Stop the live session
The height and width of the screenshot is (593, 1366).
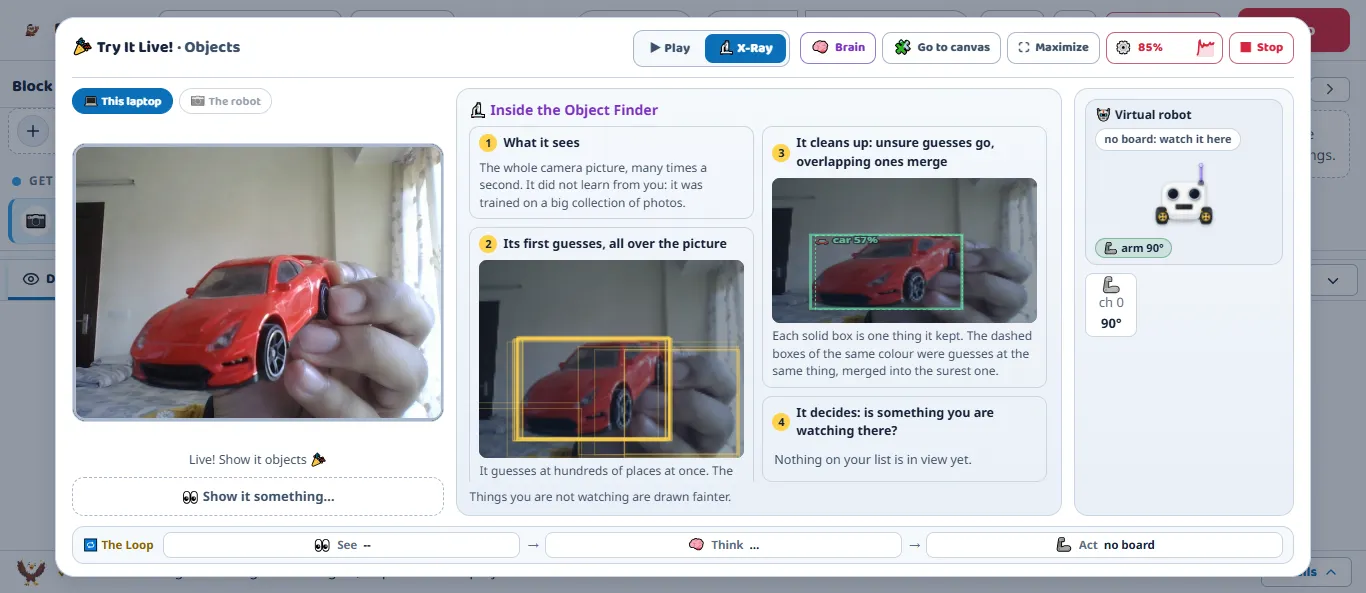(x=1261, y=47)
